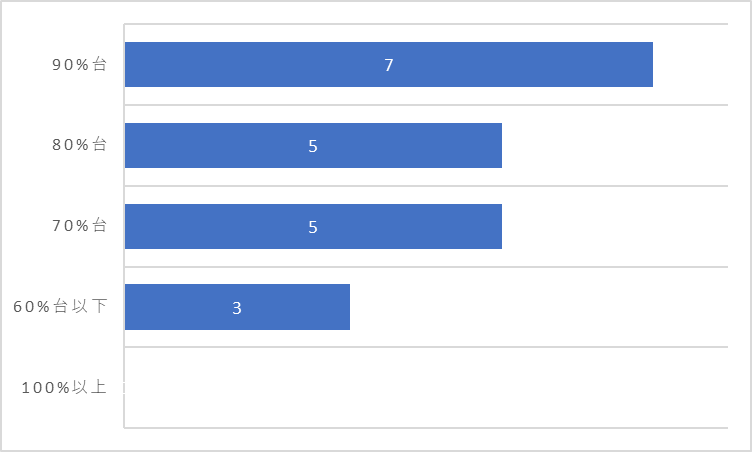Screen dimensions: 752x452
Task: Click data label 5 on 80%台 bar
Action: 313,146
